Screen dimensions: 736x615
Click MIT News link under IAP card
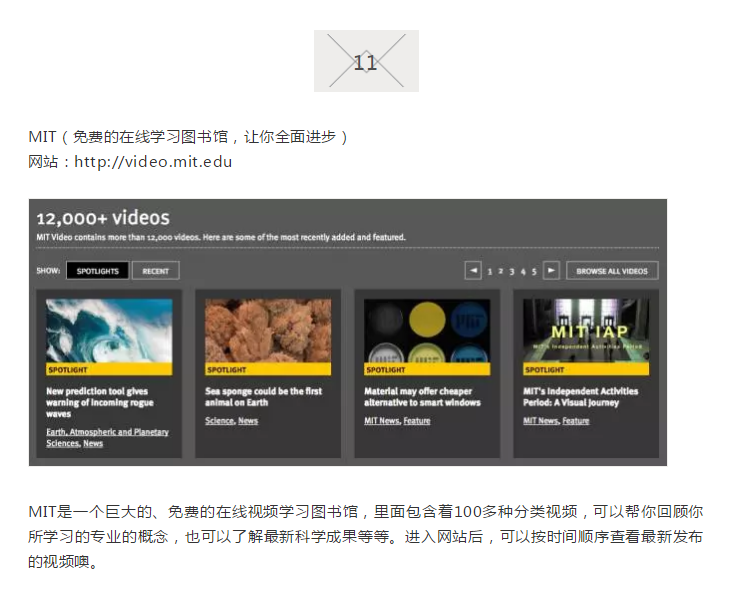(x=541, y=421)
